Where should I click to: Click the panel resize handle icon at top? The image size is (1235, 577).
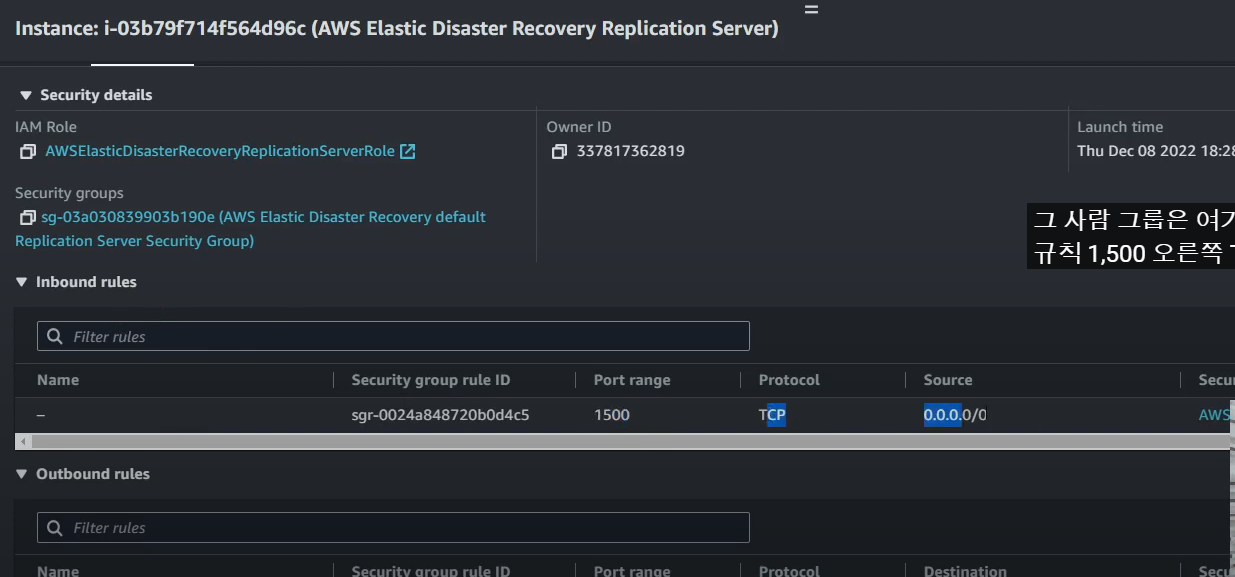pyautogui.click(x=811, y=10)
